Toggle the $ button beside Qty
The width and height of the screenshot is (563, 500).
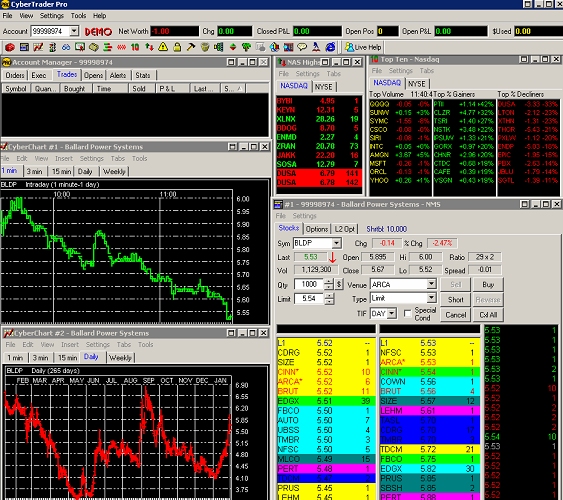339,284
